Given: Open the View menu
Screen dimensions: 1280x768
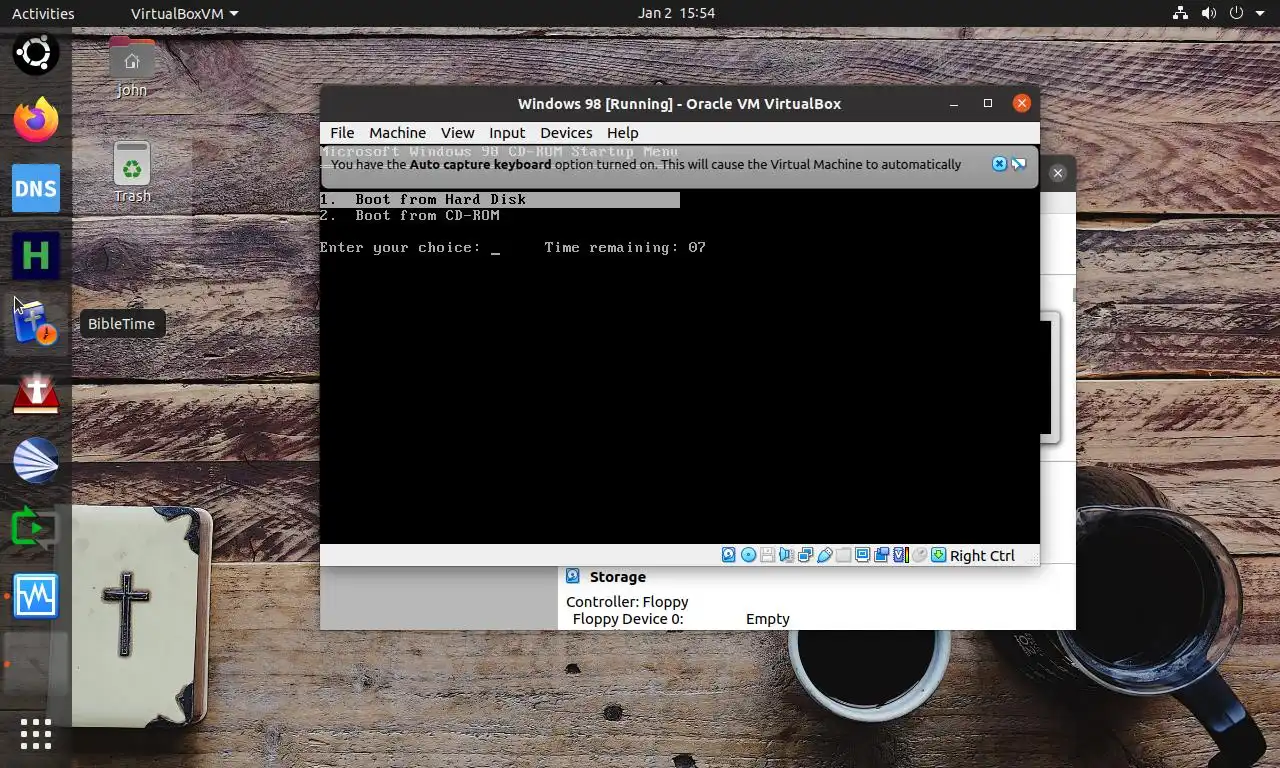Looking at the screenshot, I should pos(457,133).
